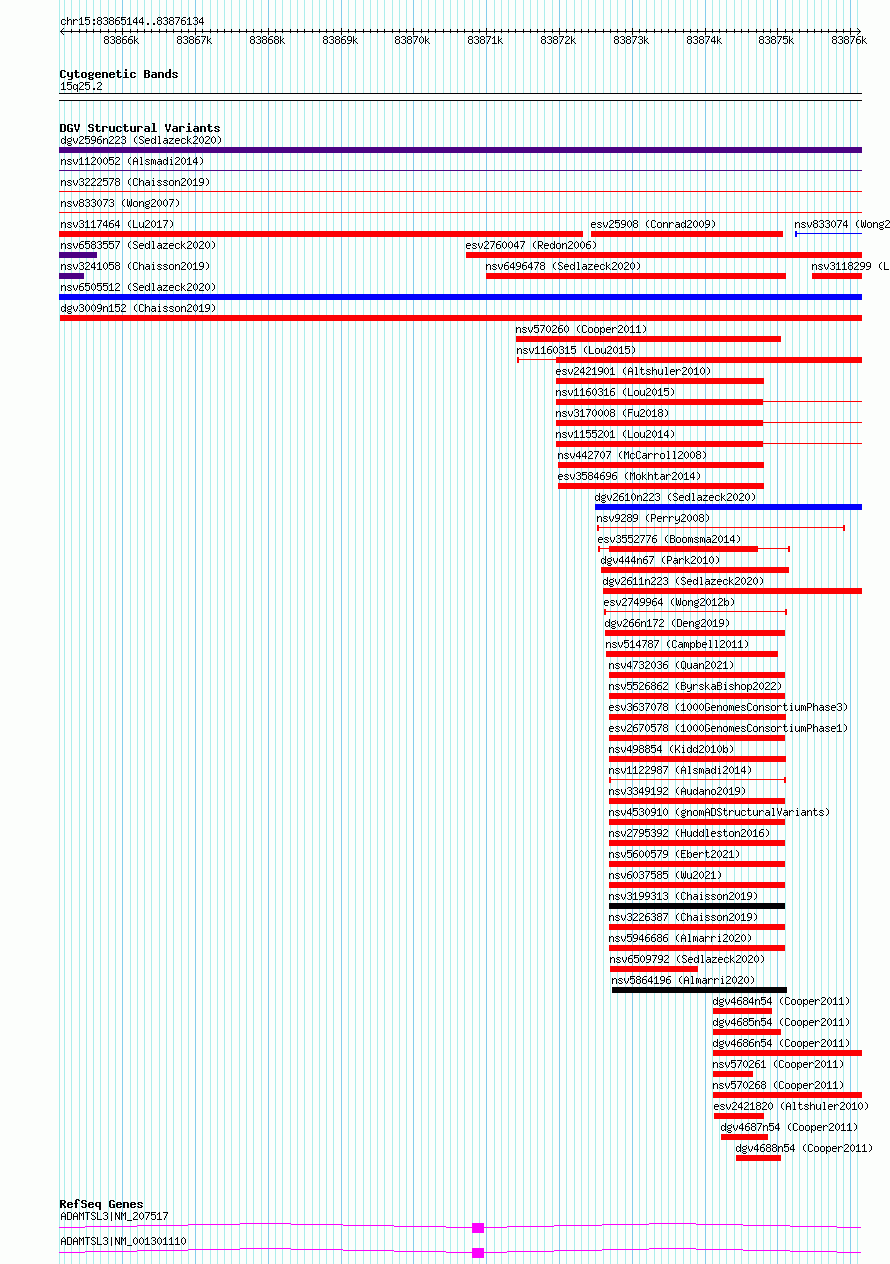Screen dimensions: 890x1264
Task: Select the nsv2795392 (Huddleston2016) label
Action: point(689,834)
